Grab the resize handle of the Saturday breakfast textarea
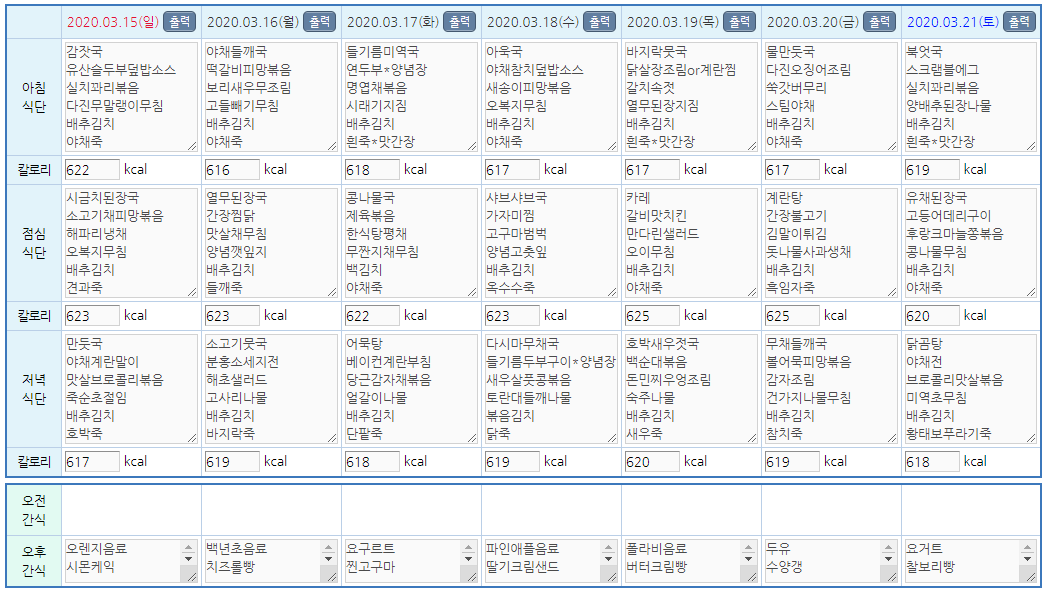1050x592 pixels. [1031, 145]
